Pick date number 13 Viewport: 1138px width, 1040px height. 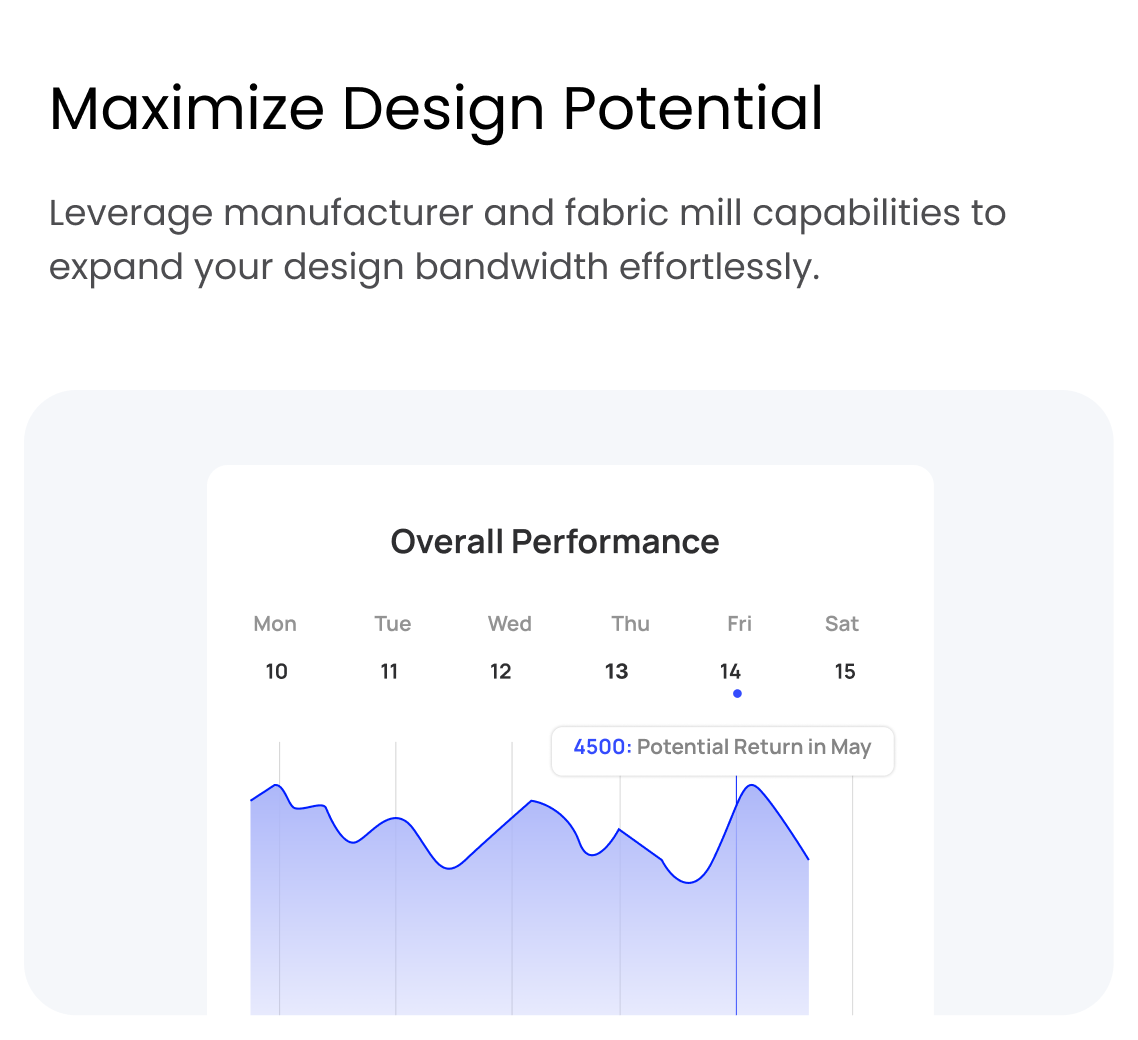point(617,672)
